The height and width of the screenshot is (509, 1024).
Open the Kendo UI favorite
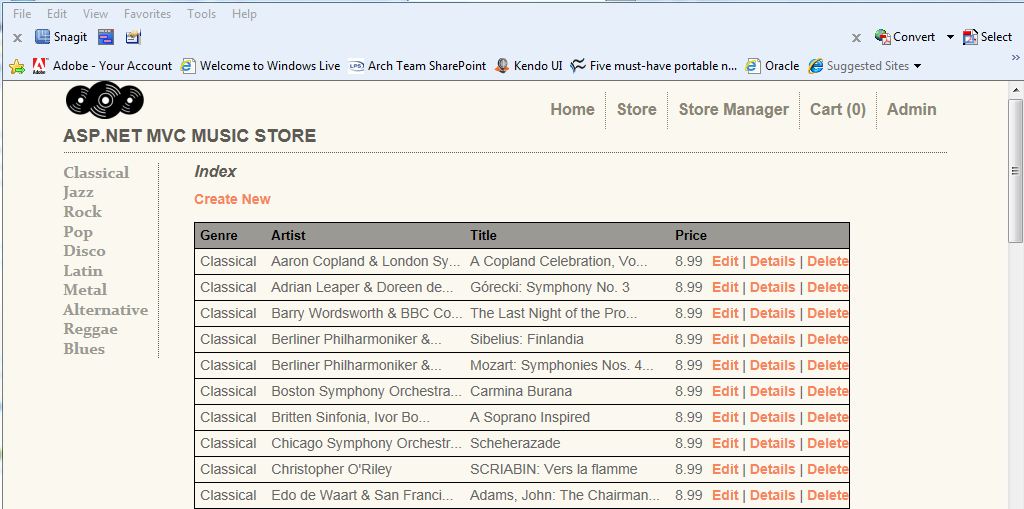(x=528, y=66)
